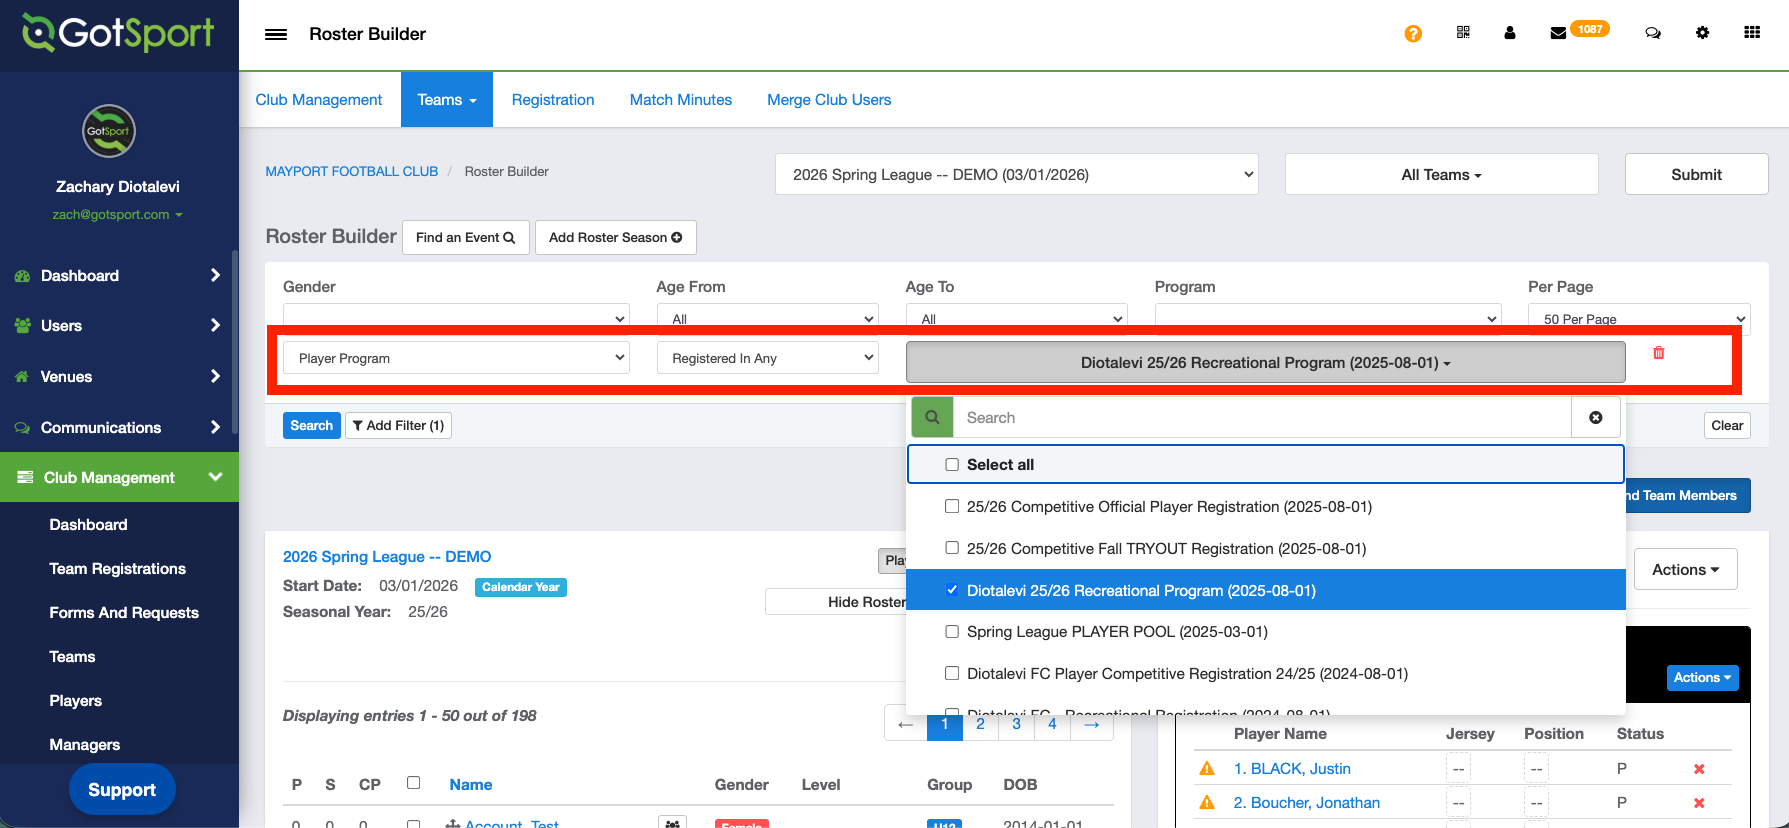This screenshot has height=828, width=1789.
Task: Switch to the Registration tab
Action: click(553, 100)
